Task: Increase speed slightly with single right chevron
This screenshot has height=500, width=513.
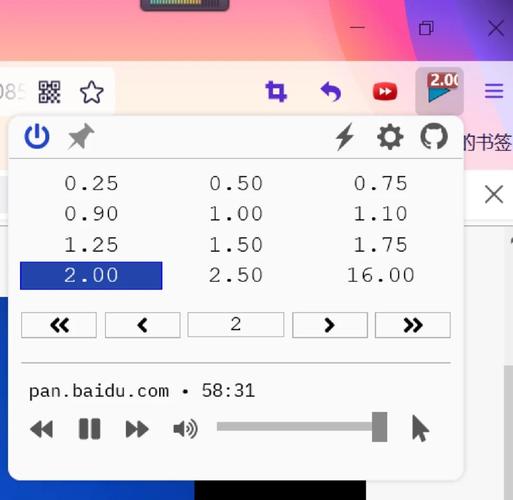Action: coord(330,325)
